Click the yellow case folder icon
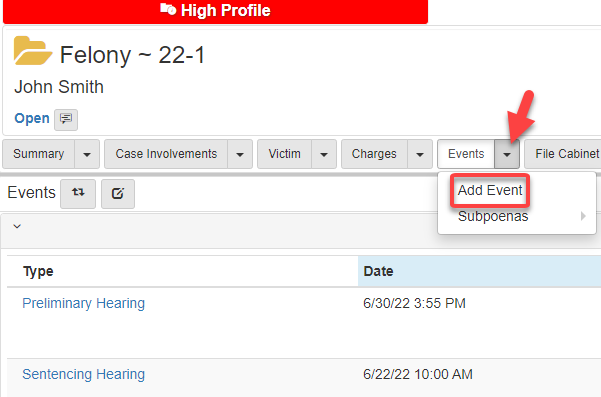 click(33, 51)
